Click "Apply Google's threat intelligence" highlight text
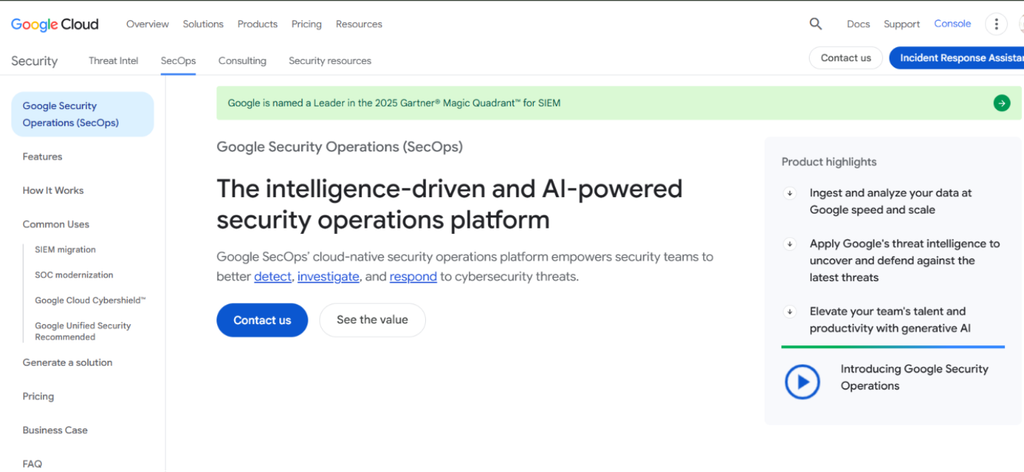This screenshot has height=472, width=1024. (904, 260)
